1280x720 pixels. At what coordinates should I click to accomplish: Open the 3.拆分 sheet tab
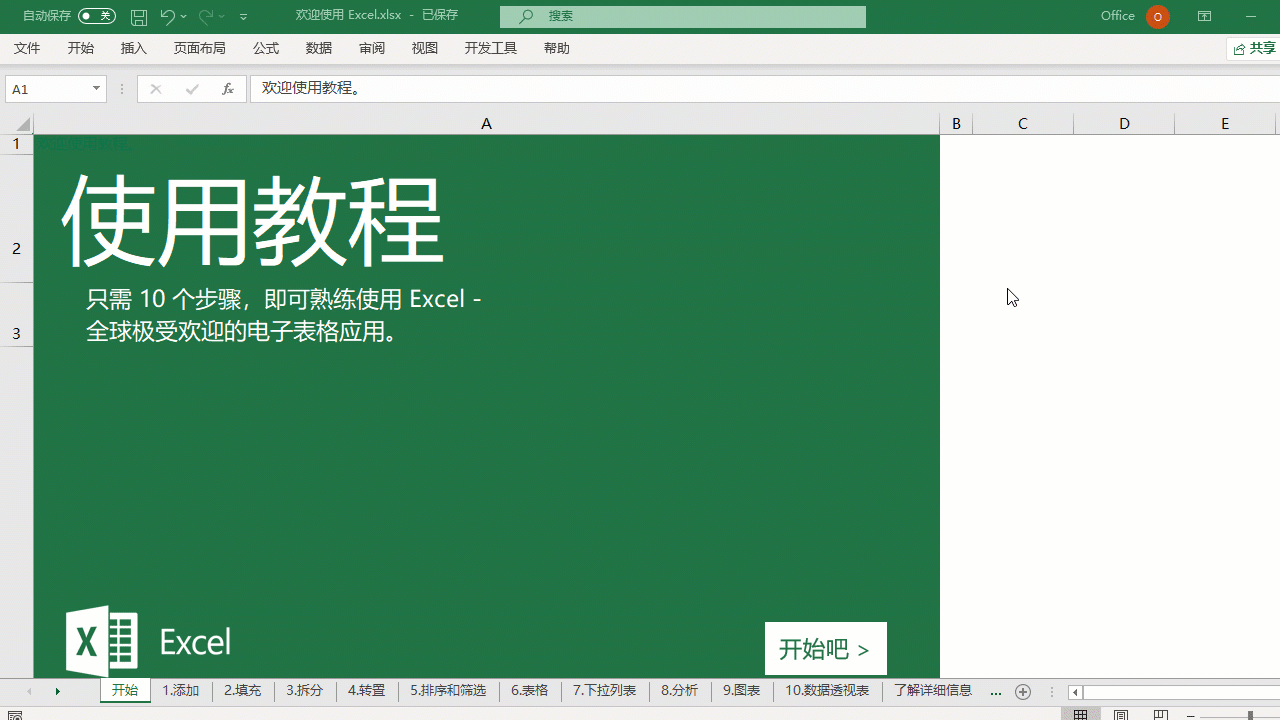coord(305,690)
